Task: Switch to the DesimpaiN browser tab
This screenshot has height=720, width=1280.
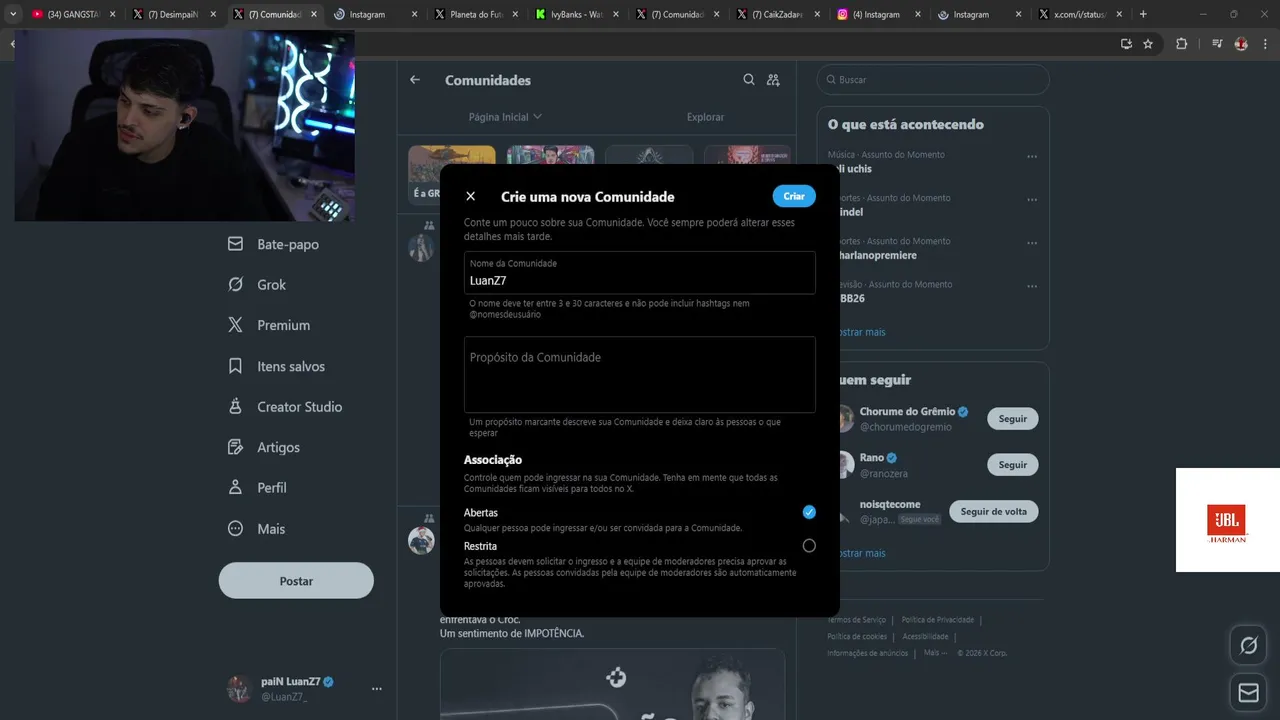Action: click(x=176, y=14)
